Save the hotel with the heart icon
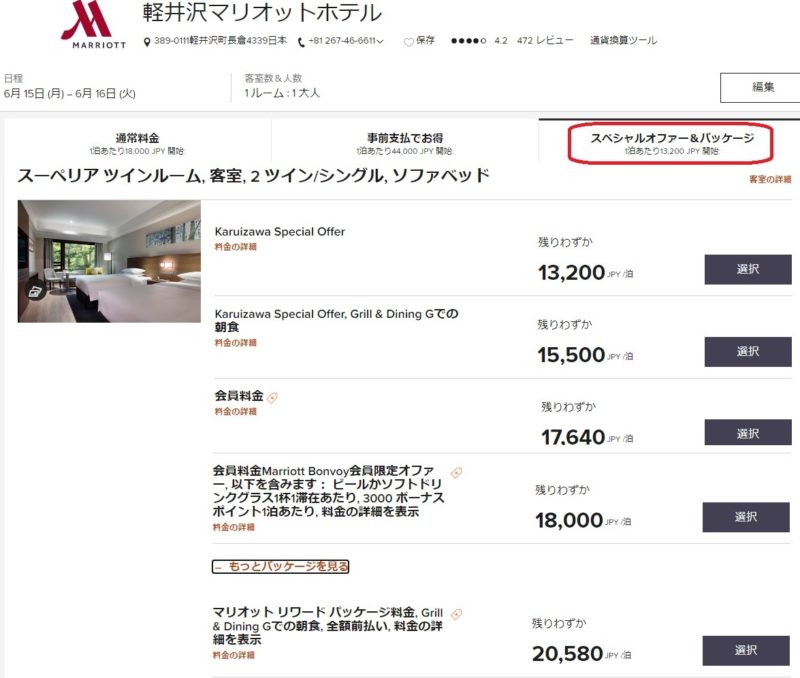The image size is (800, 678). (408, 42)
